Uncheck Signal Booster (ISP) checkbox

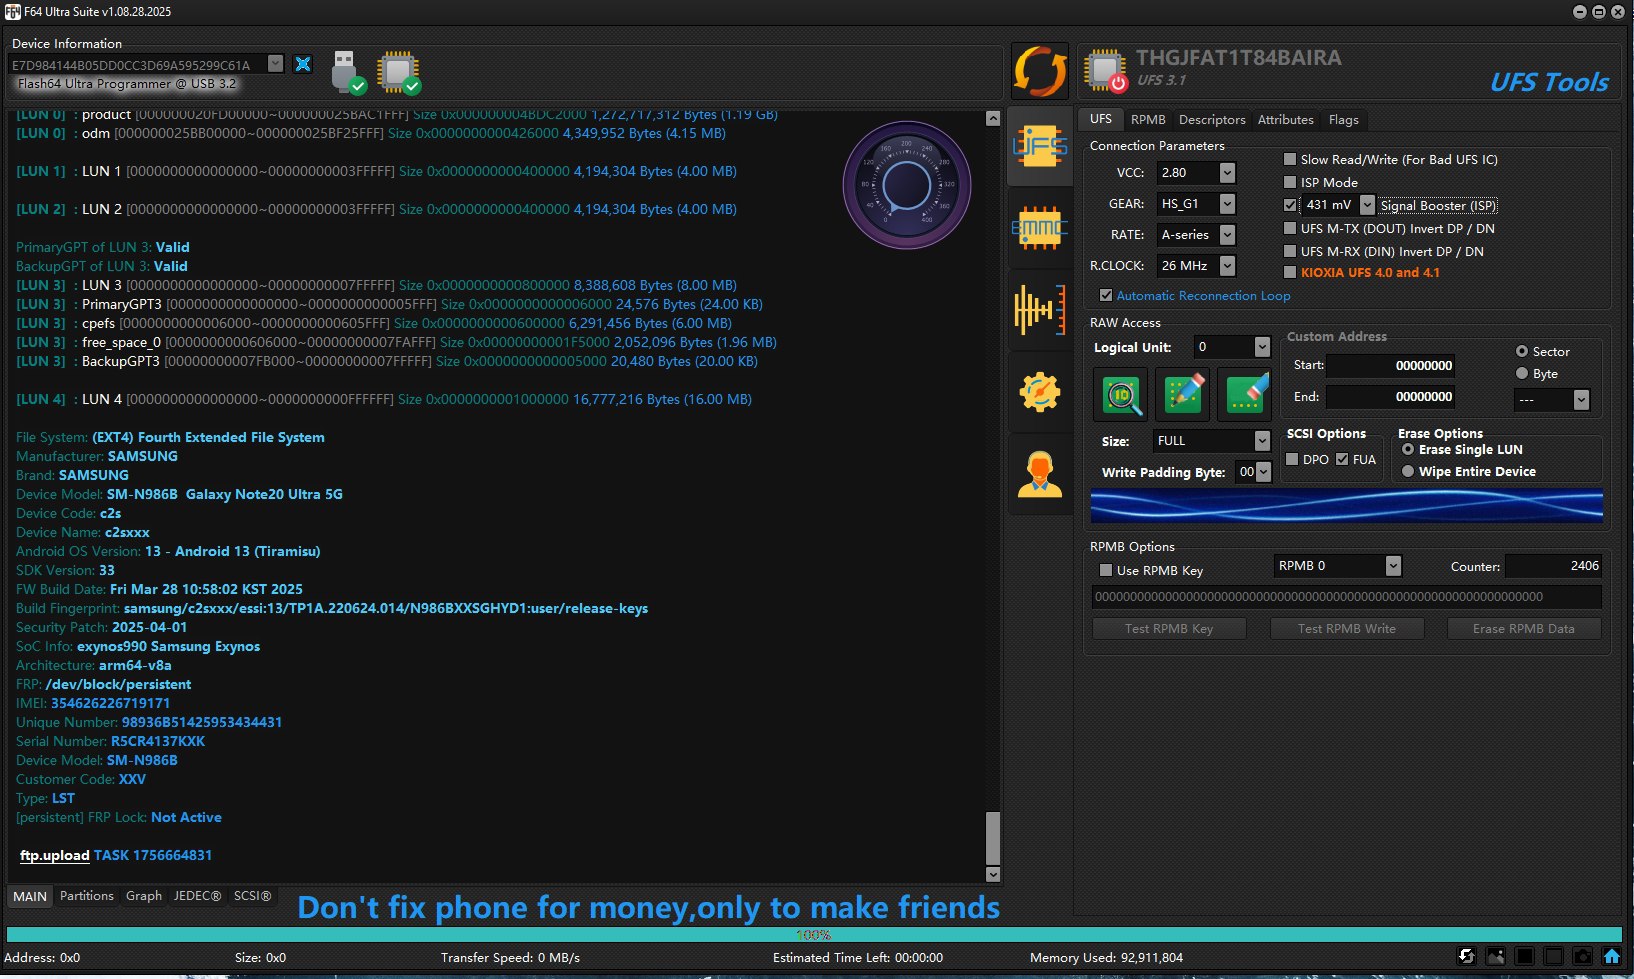coord(1290,205)
